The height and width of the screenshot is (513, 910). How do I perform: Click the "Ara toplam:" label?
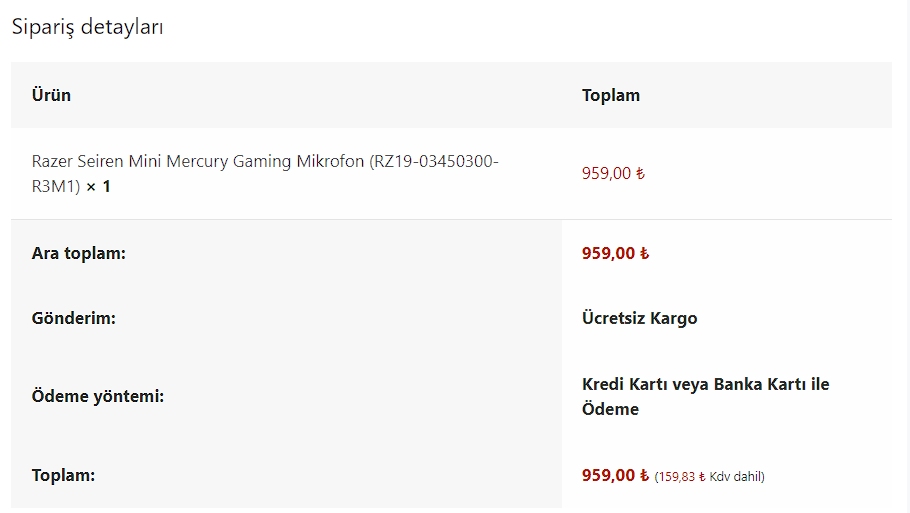(x=78, y=253)
